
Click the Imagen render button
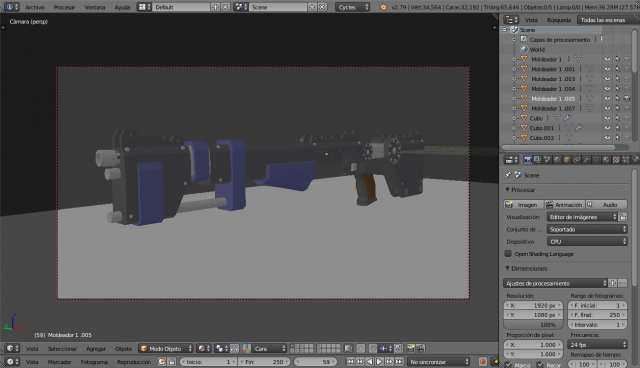(x=524, y=204)
